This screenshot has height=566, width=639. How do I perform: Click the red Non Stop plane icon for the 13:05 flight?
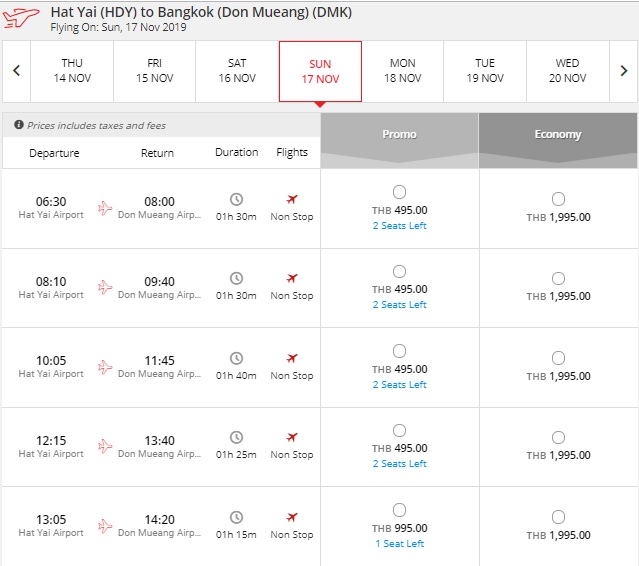[292, 517]
